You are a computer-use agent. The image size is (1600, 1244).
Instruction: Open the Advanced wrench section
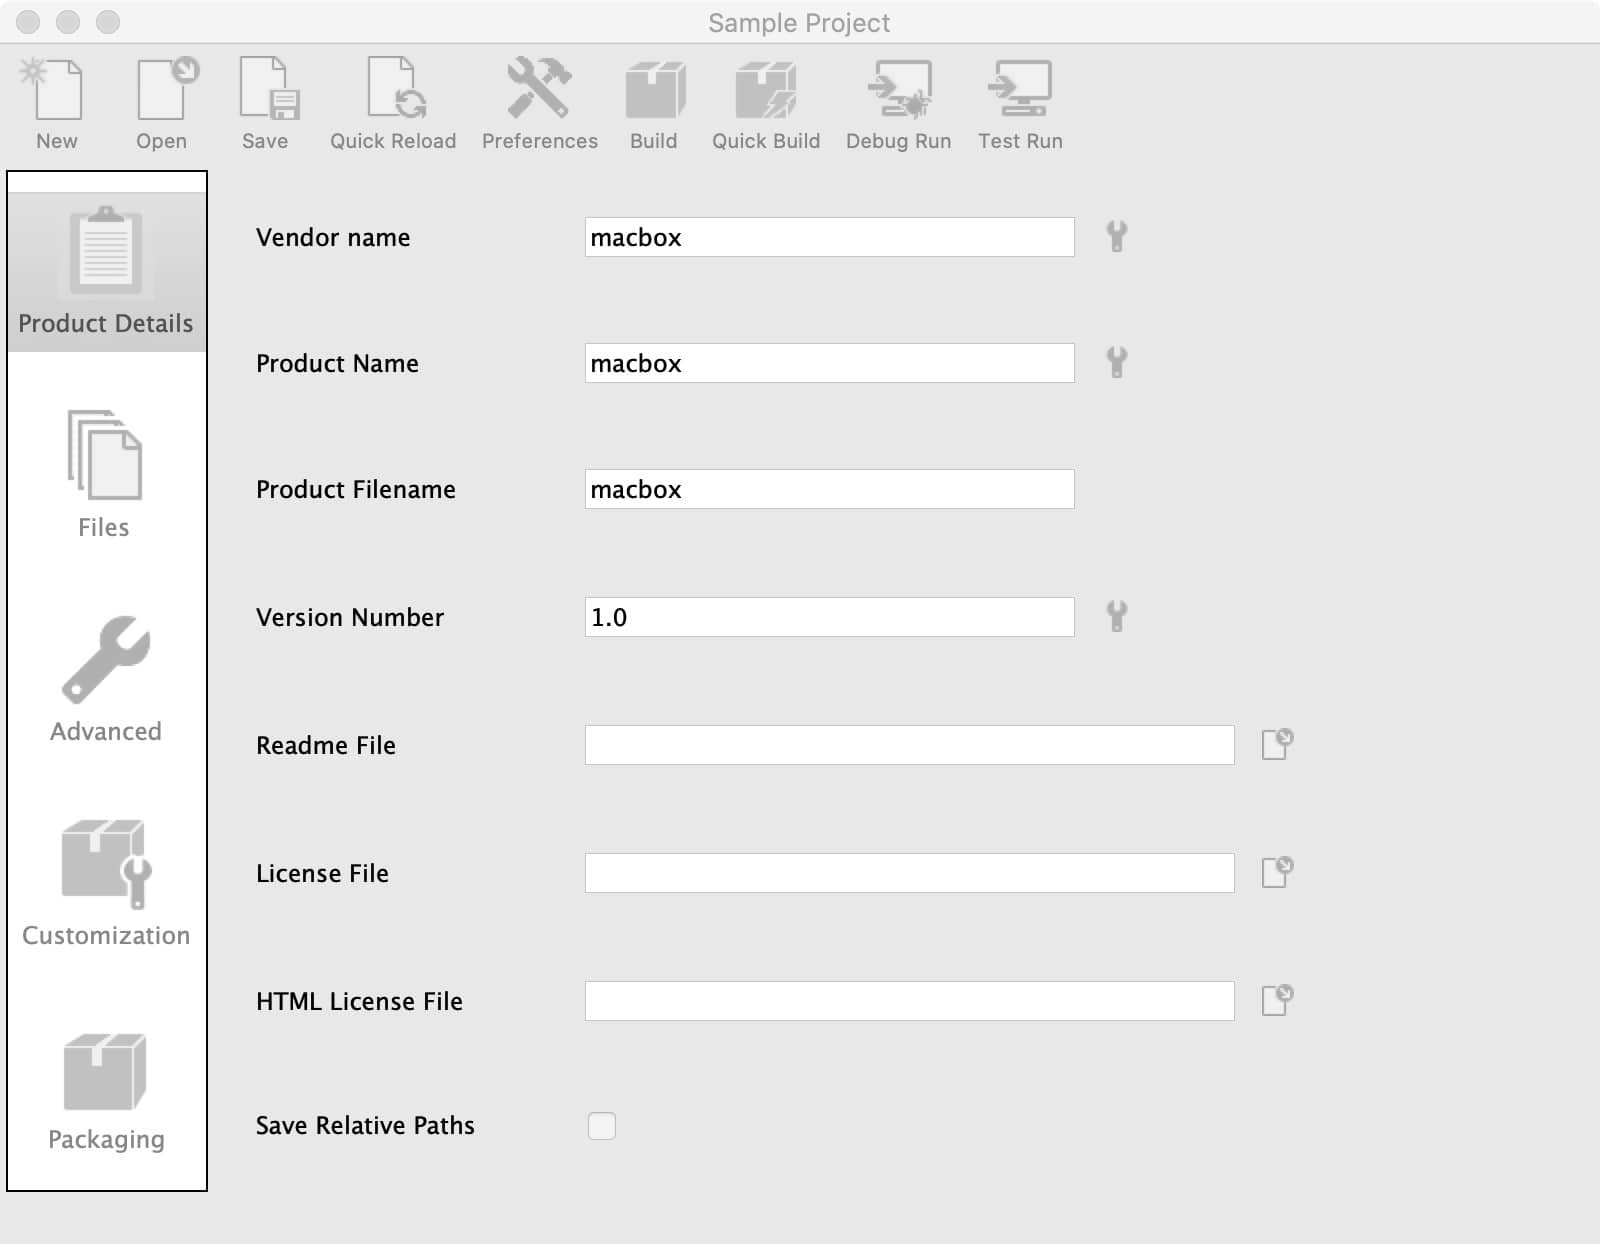coord(106,680)
